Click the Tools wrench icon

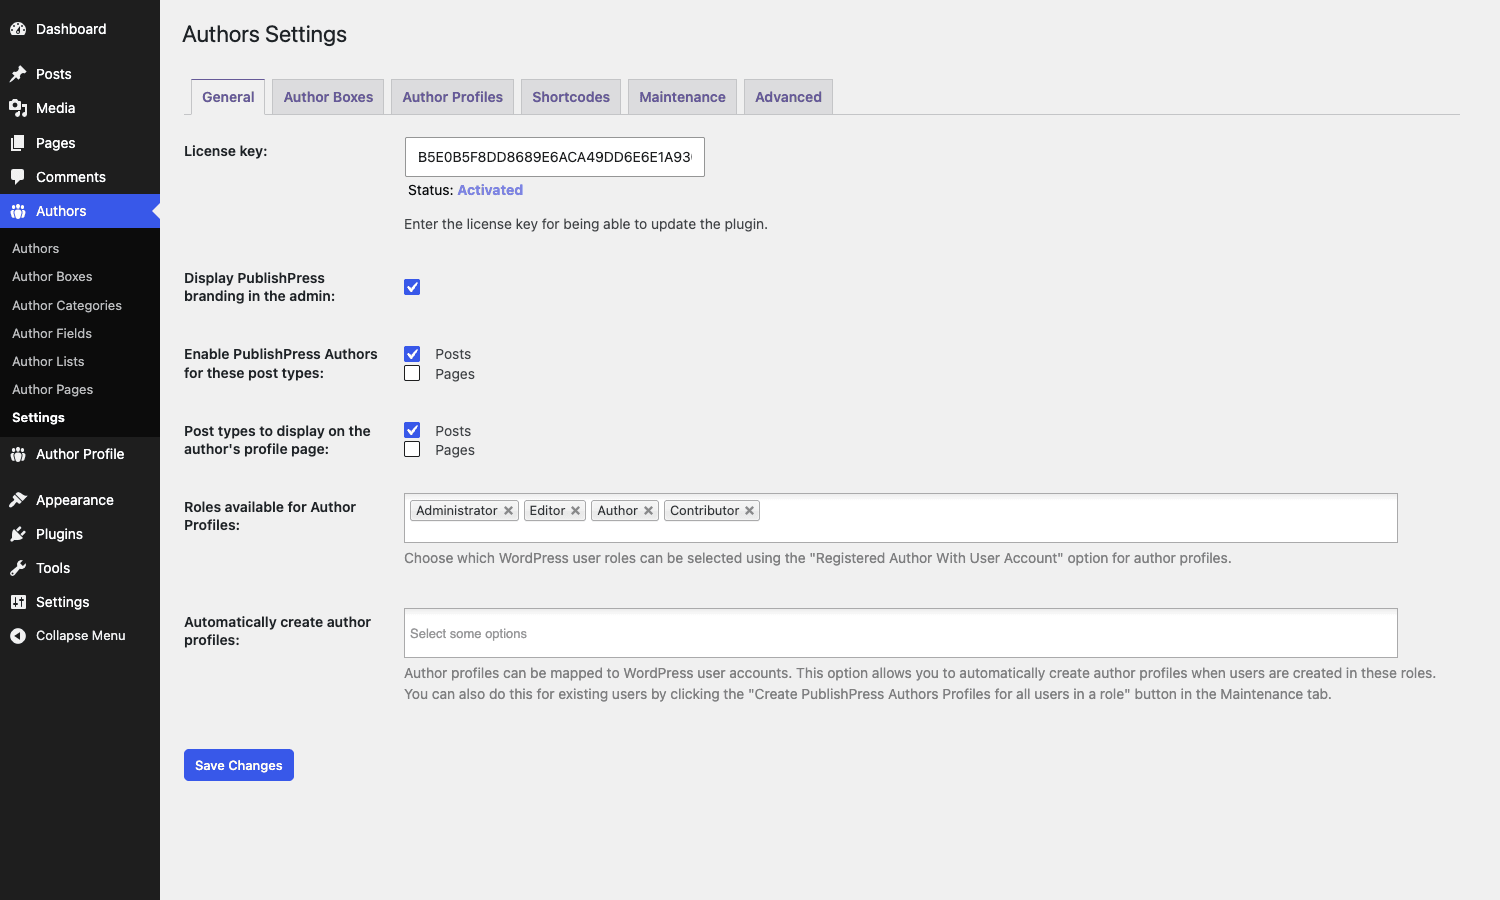(18, 568)
